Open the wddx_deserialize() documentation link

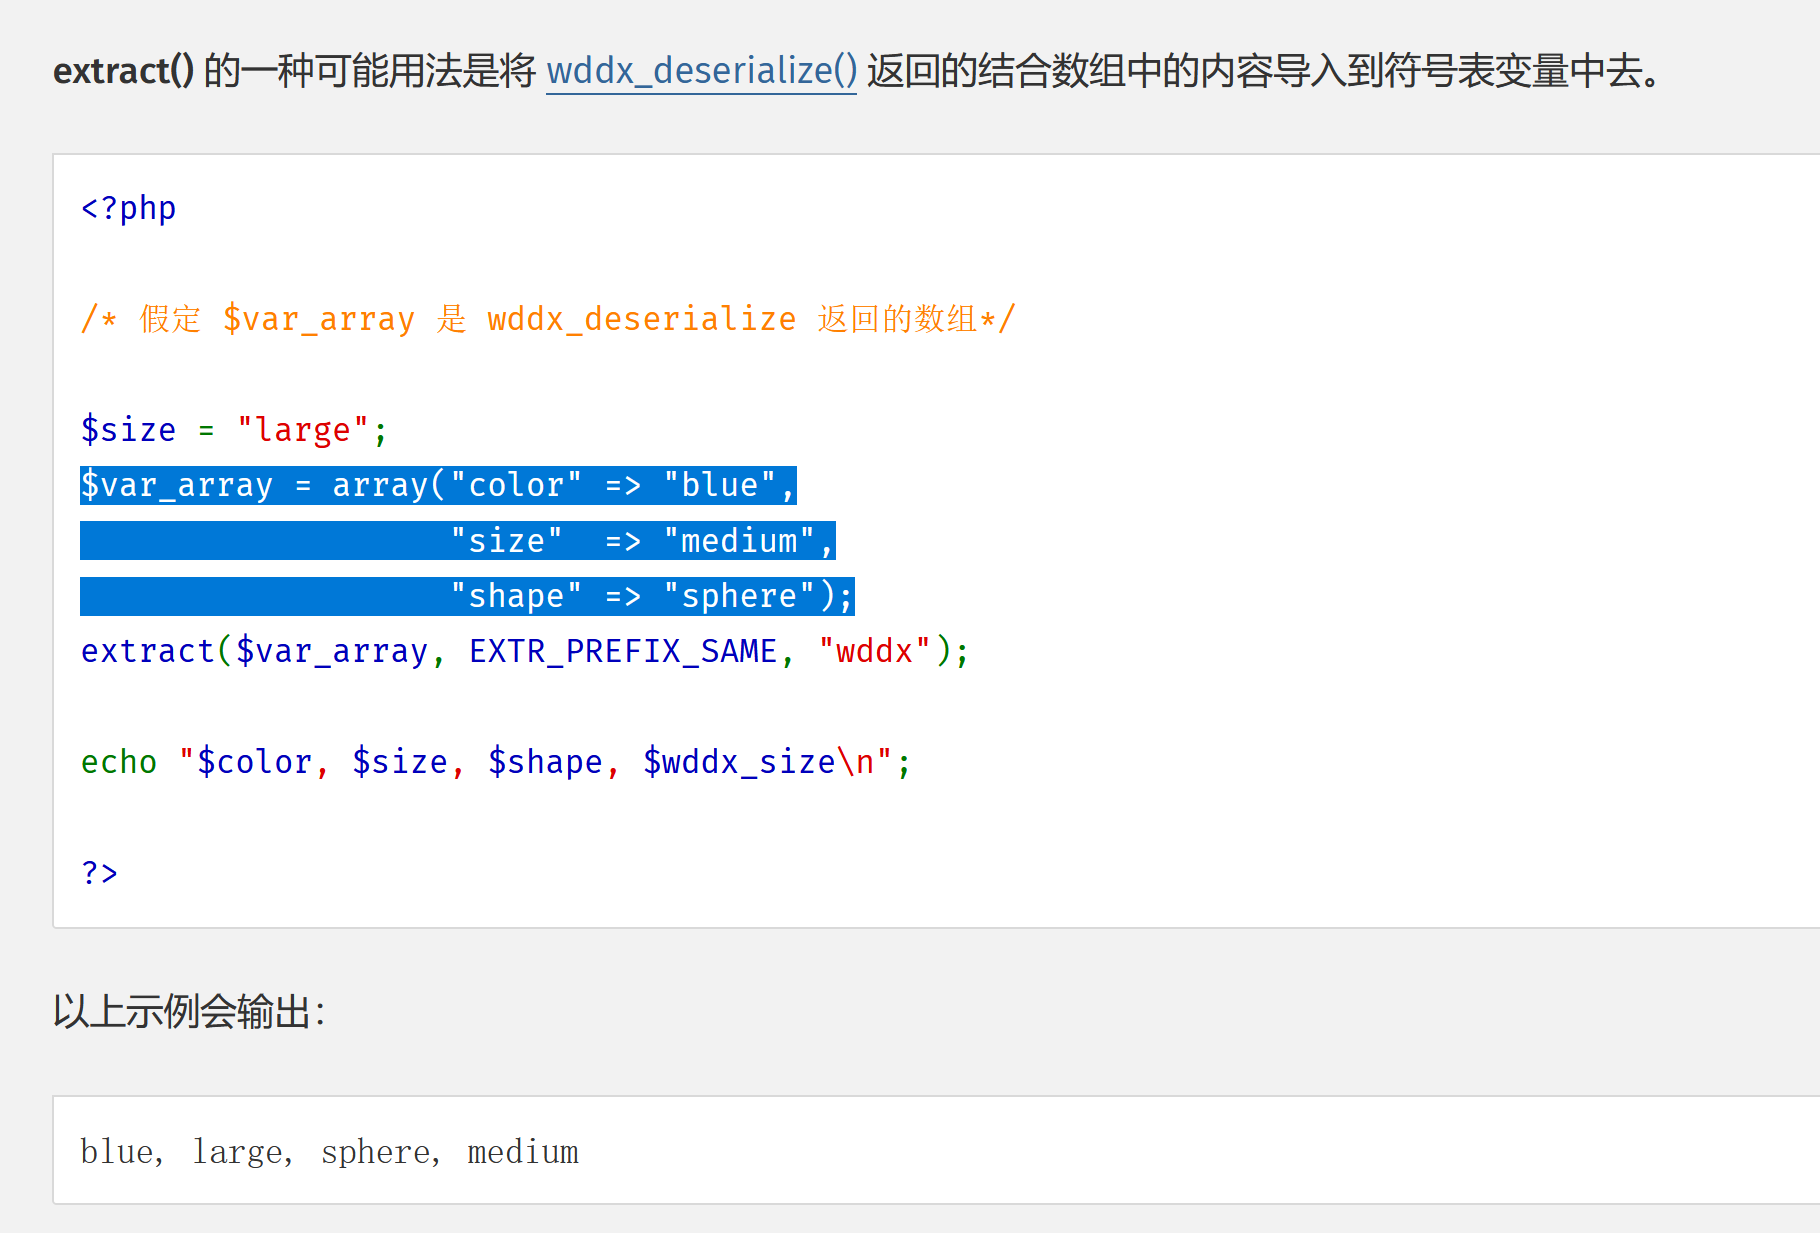coord(701,71)
